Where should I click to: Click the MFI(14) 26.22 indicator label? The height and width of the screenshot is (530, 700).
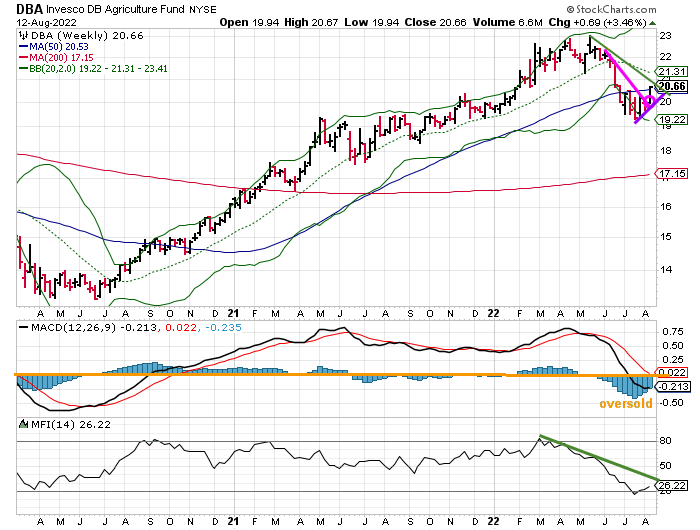point(71,425)
